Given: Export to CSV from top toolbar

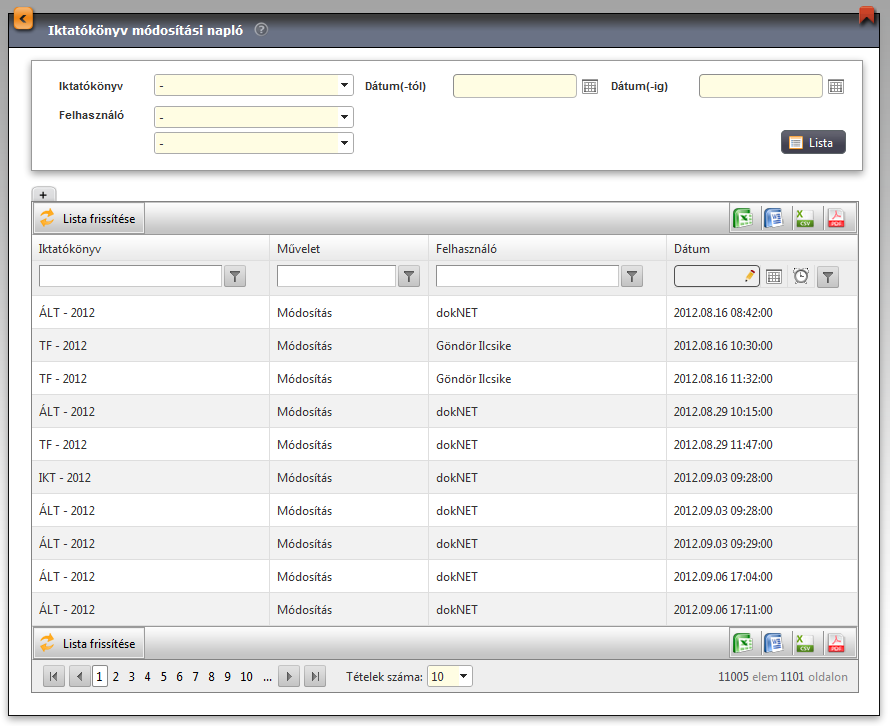Looking at the screenshot, I should 805,218.
